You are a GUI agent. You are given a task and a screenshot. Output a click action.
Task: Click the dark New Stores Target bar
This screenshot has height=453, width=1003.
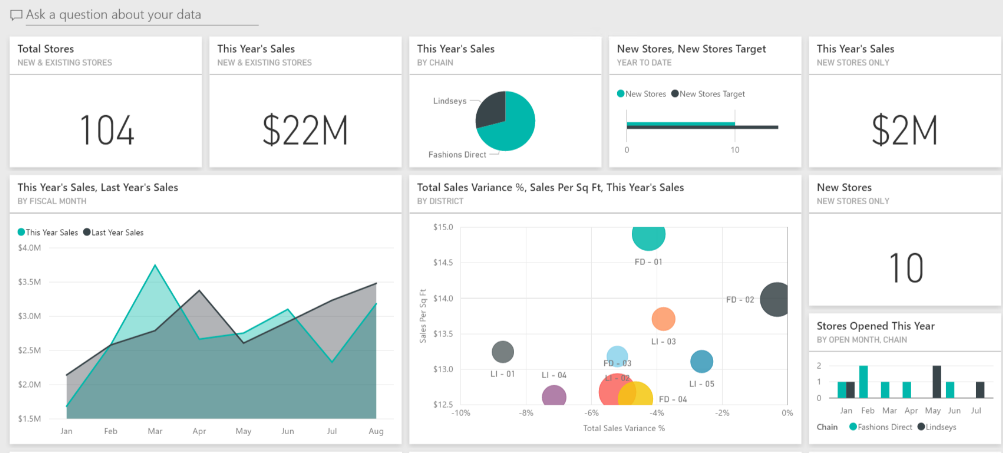702,127
